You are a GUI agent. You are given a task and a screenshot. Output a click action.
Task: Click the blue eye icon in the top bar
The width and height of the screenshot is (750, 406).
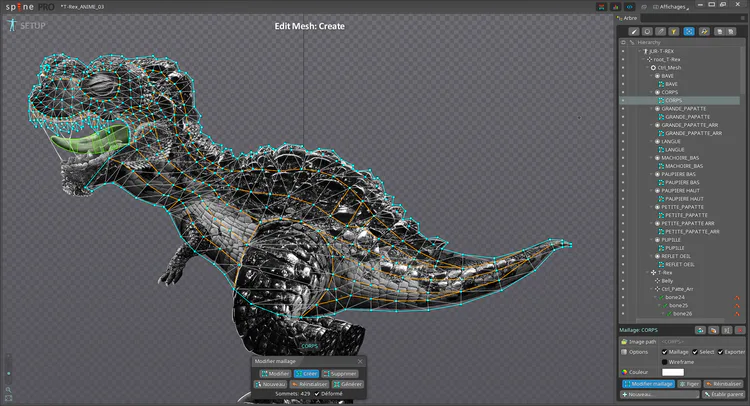click(630, 7)
